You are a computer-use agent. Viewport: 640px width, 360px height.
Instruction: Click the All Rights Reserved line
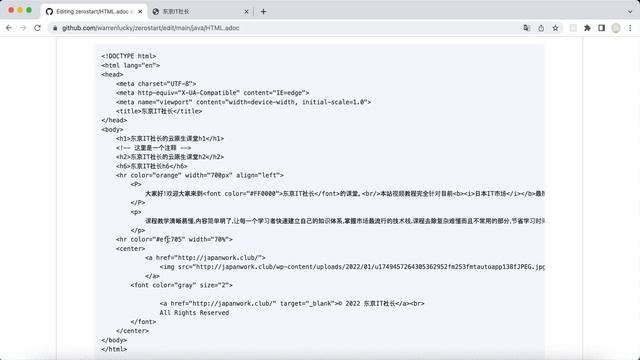coord(194,313)
